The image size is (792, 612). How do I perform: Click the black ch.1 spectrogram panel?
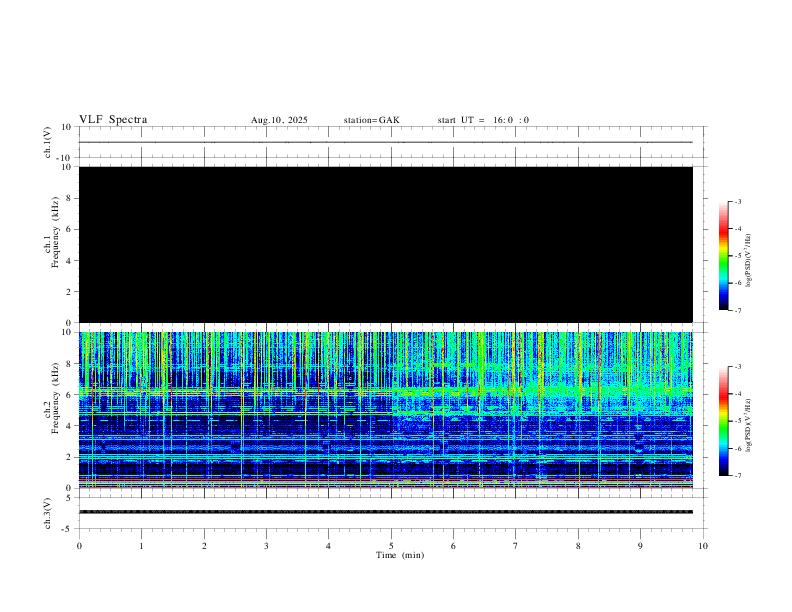pyautogui.click(x=386, y=244)
